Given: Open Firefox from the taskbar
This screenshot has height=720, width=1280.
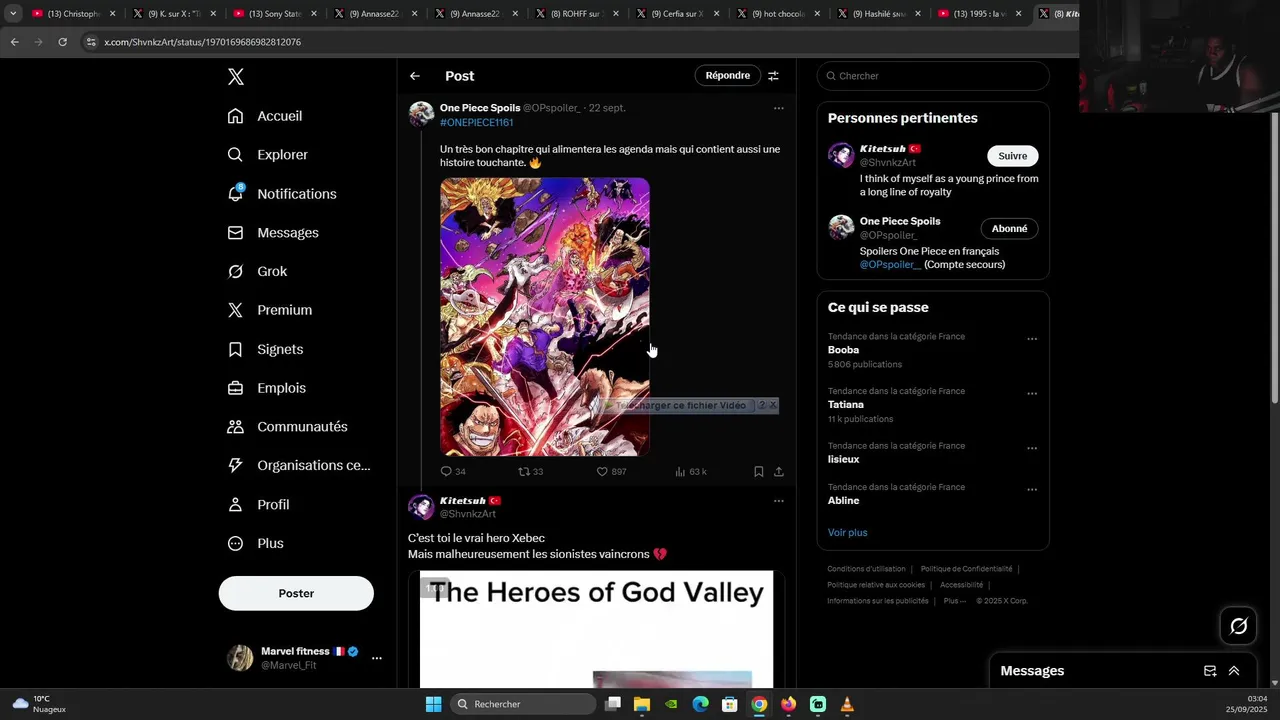Looking at the screenshot, I should pyautogui.click(x=788, y=704).
